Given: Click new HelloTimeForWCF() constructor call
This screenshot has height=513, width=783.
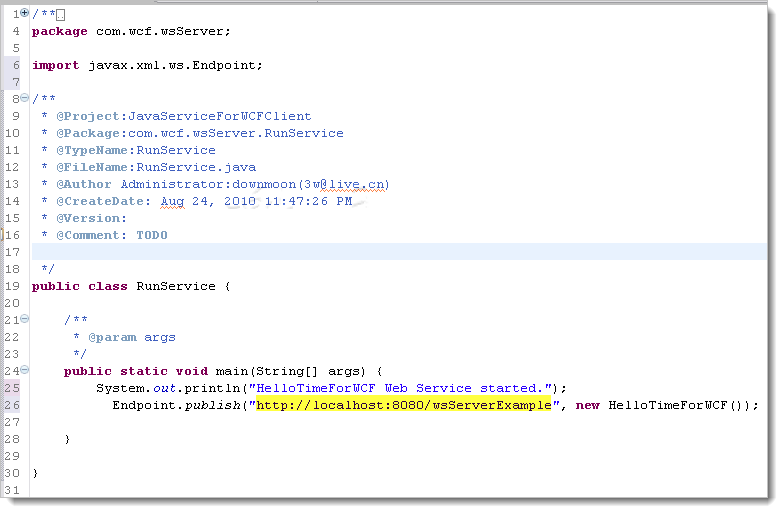Looking at the screenshot, I should point(663,406).
